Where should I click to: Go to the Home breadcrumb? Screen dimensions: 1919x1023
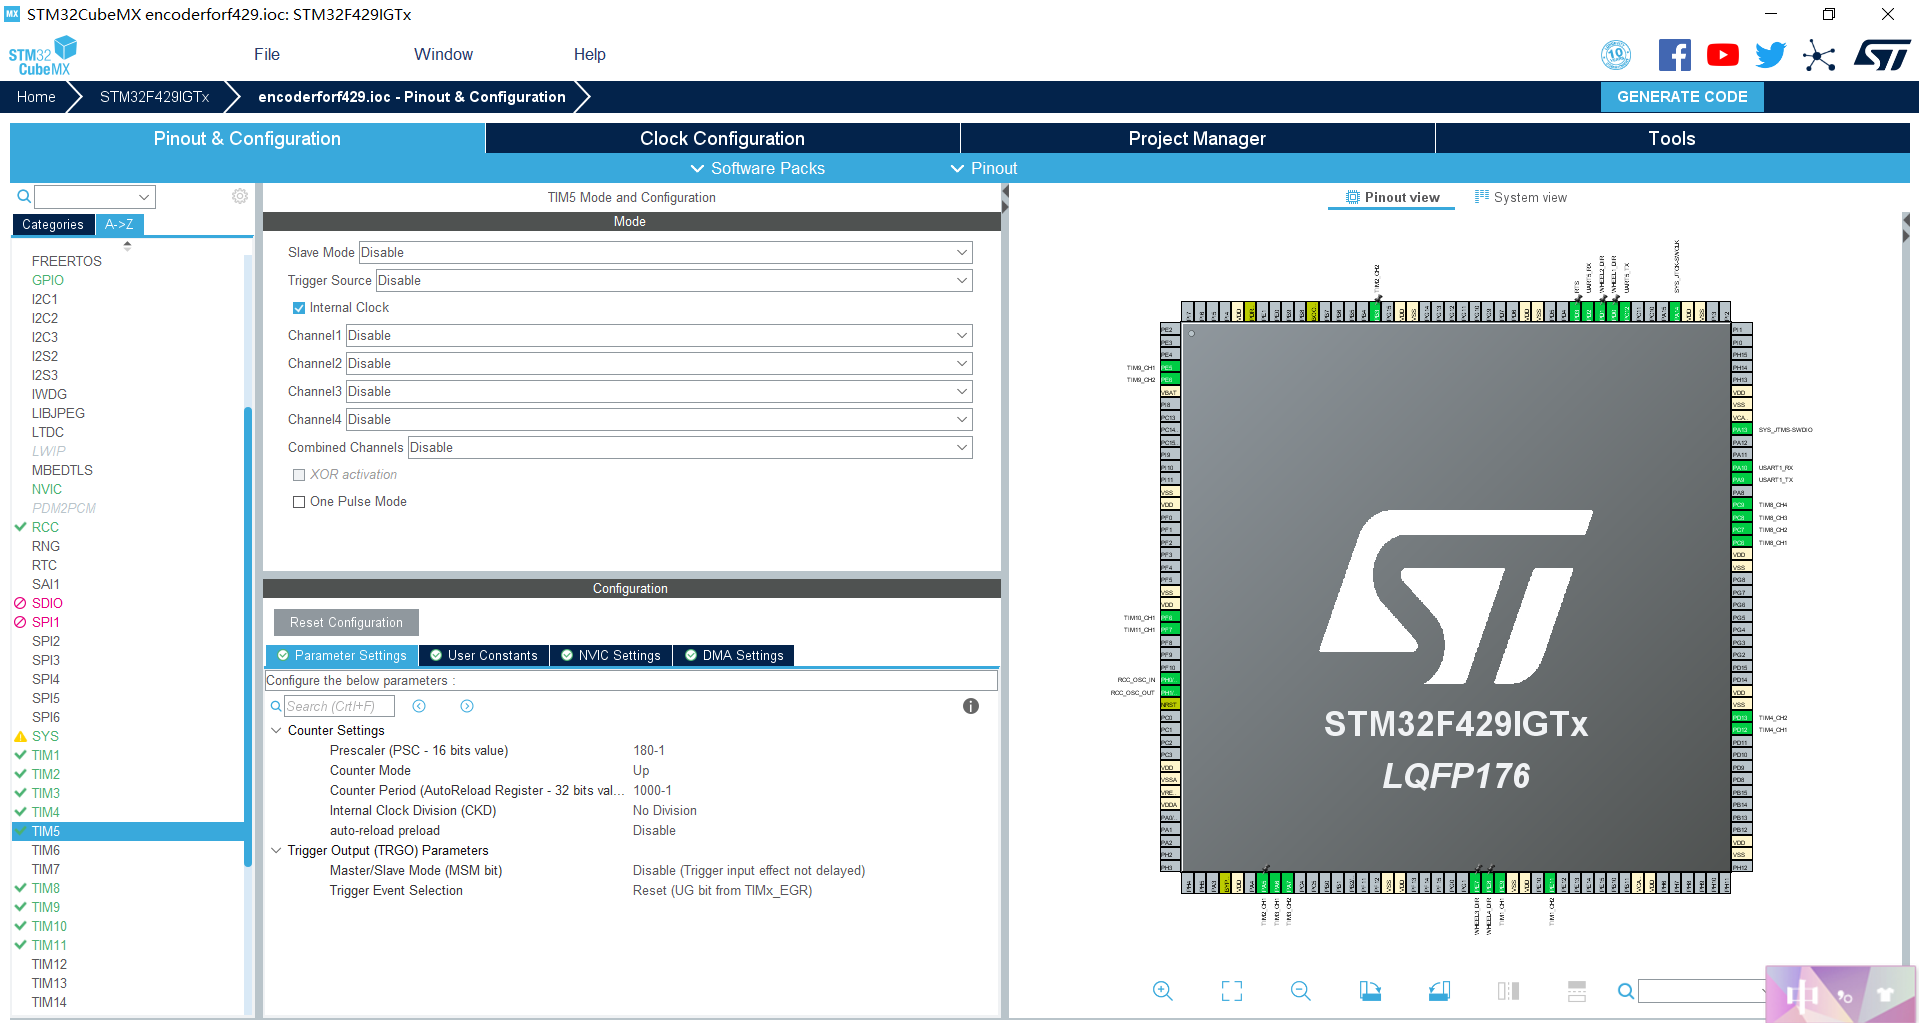click(36, 97)
